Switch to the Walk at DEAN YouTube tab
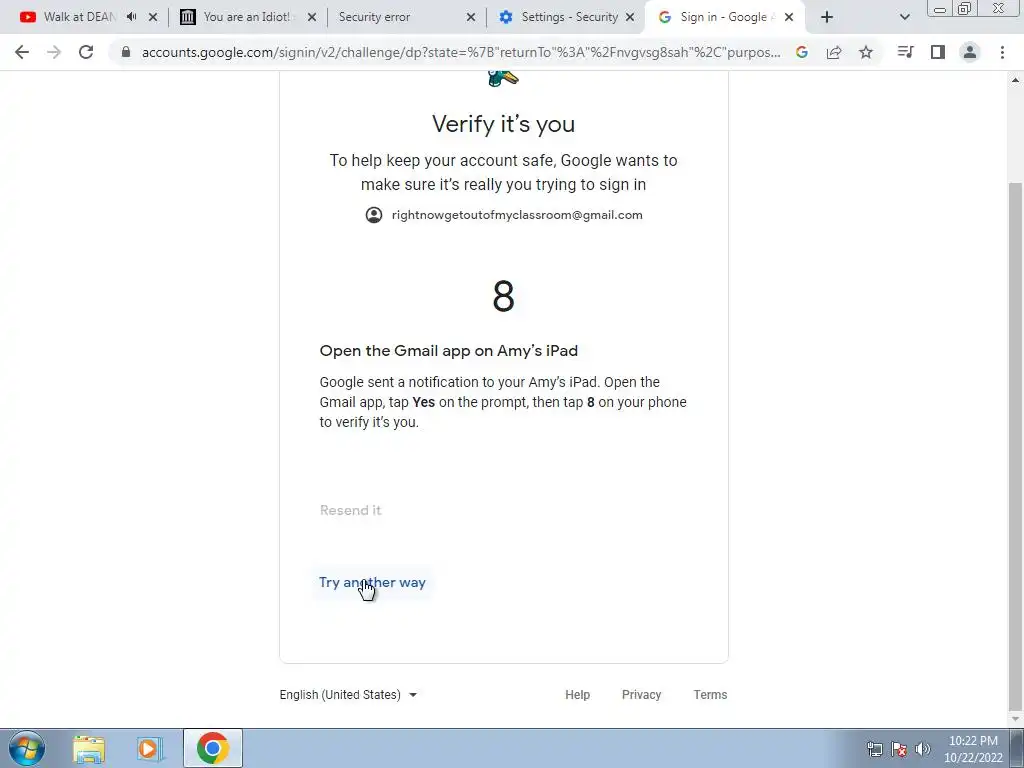The width and height of the screenshot is (1024, 768). (80, 17)
